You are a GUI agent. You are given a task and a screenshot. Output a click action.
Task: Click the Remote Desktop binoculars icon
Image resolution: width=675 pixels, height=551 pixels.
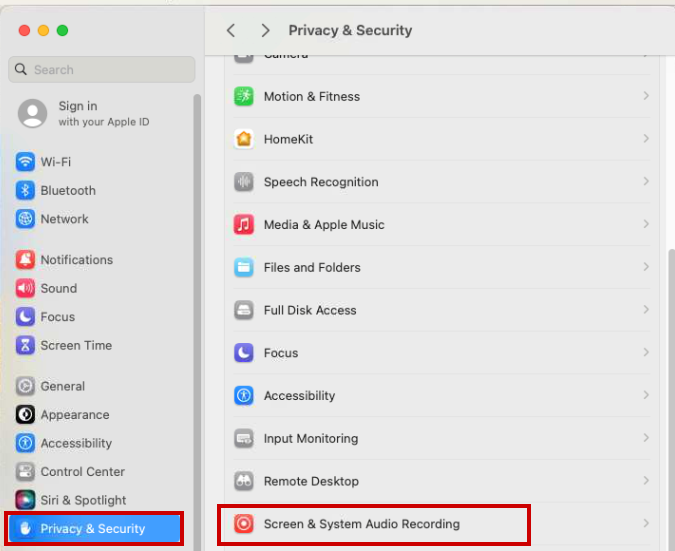[244, 481]
